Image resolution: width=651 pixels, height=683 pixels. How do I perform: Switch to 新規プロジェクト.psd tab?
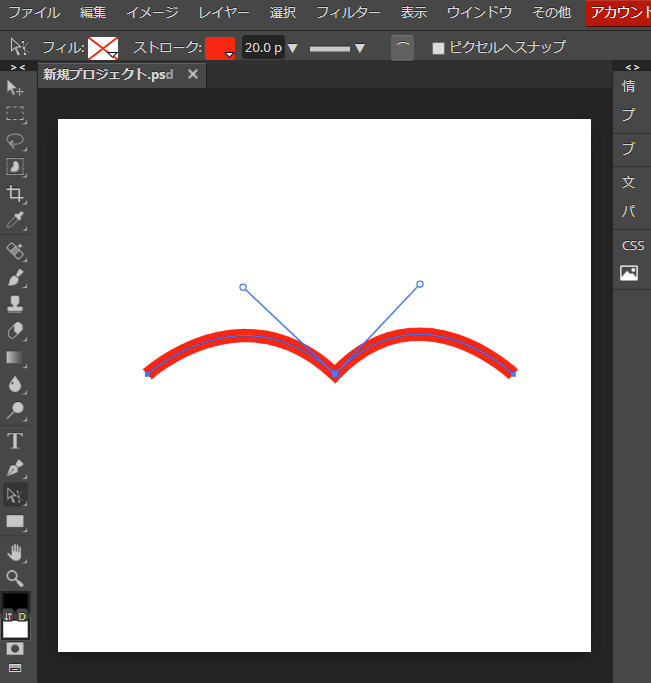coord(108,74)
